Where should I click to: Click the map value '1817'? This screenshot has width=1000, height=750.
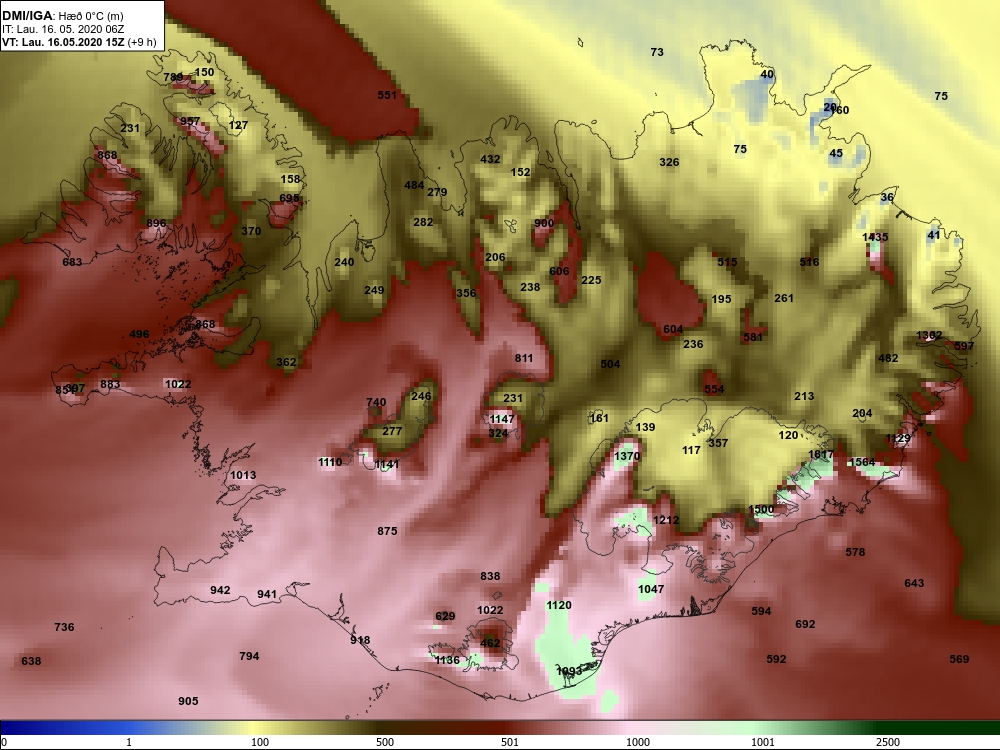tap(821, 455)
